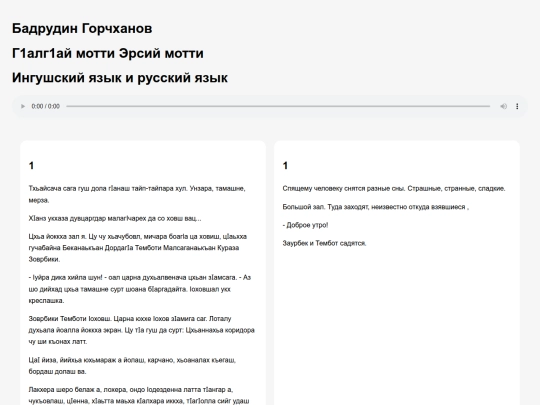The width and height of the screenshot is (540, 405).
Task: Click paragraph starting Зоврбики Темботи
Action: pos(142,330)
